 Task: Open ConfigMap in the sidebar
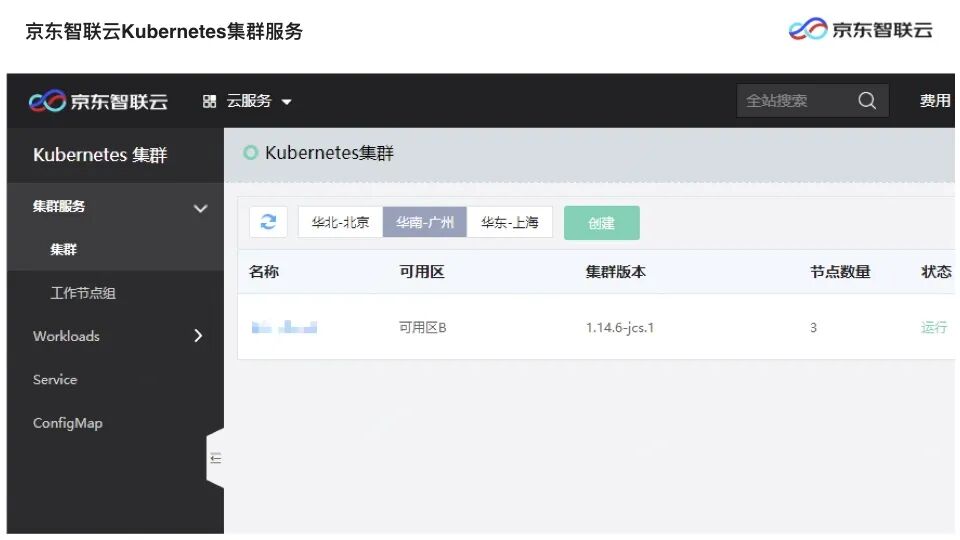(68, 423)
